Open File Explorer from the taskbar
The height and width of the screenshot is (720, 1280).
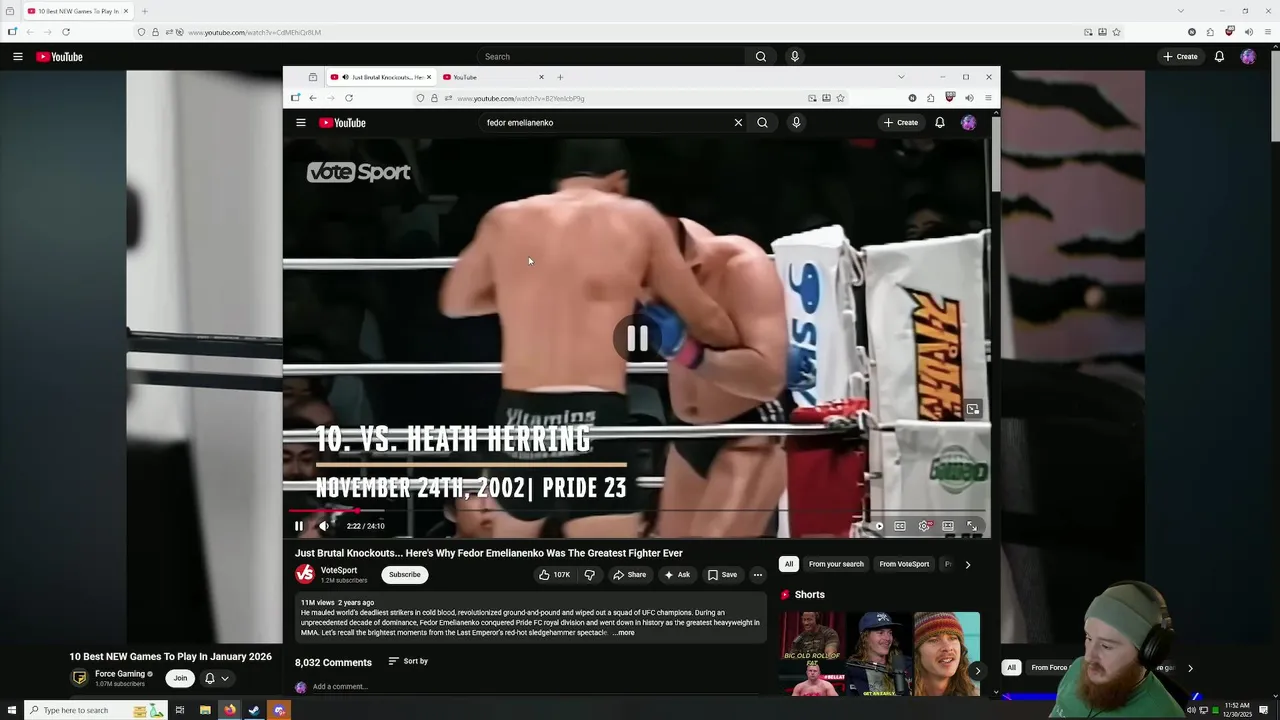click(205, 710)
